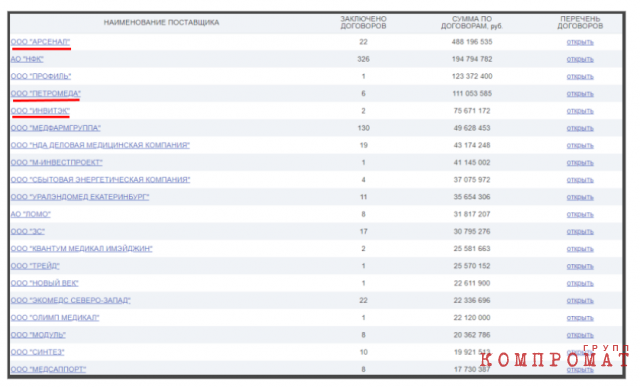Open the АО "ЛОМО" supplier link
The width and height of the screenshot is (640, 387).
click(x=31, y=214)
